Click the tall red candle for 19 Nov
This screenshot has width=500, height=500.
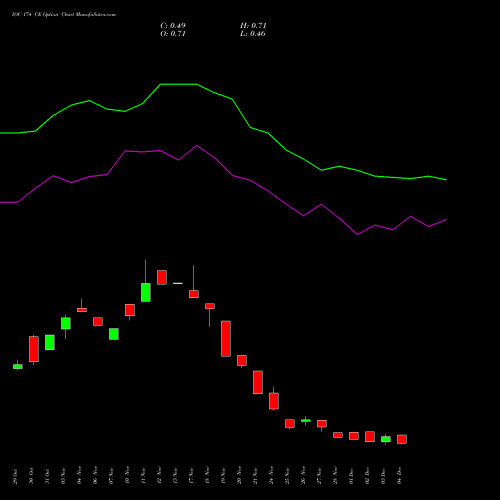[x=226, y=339]
